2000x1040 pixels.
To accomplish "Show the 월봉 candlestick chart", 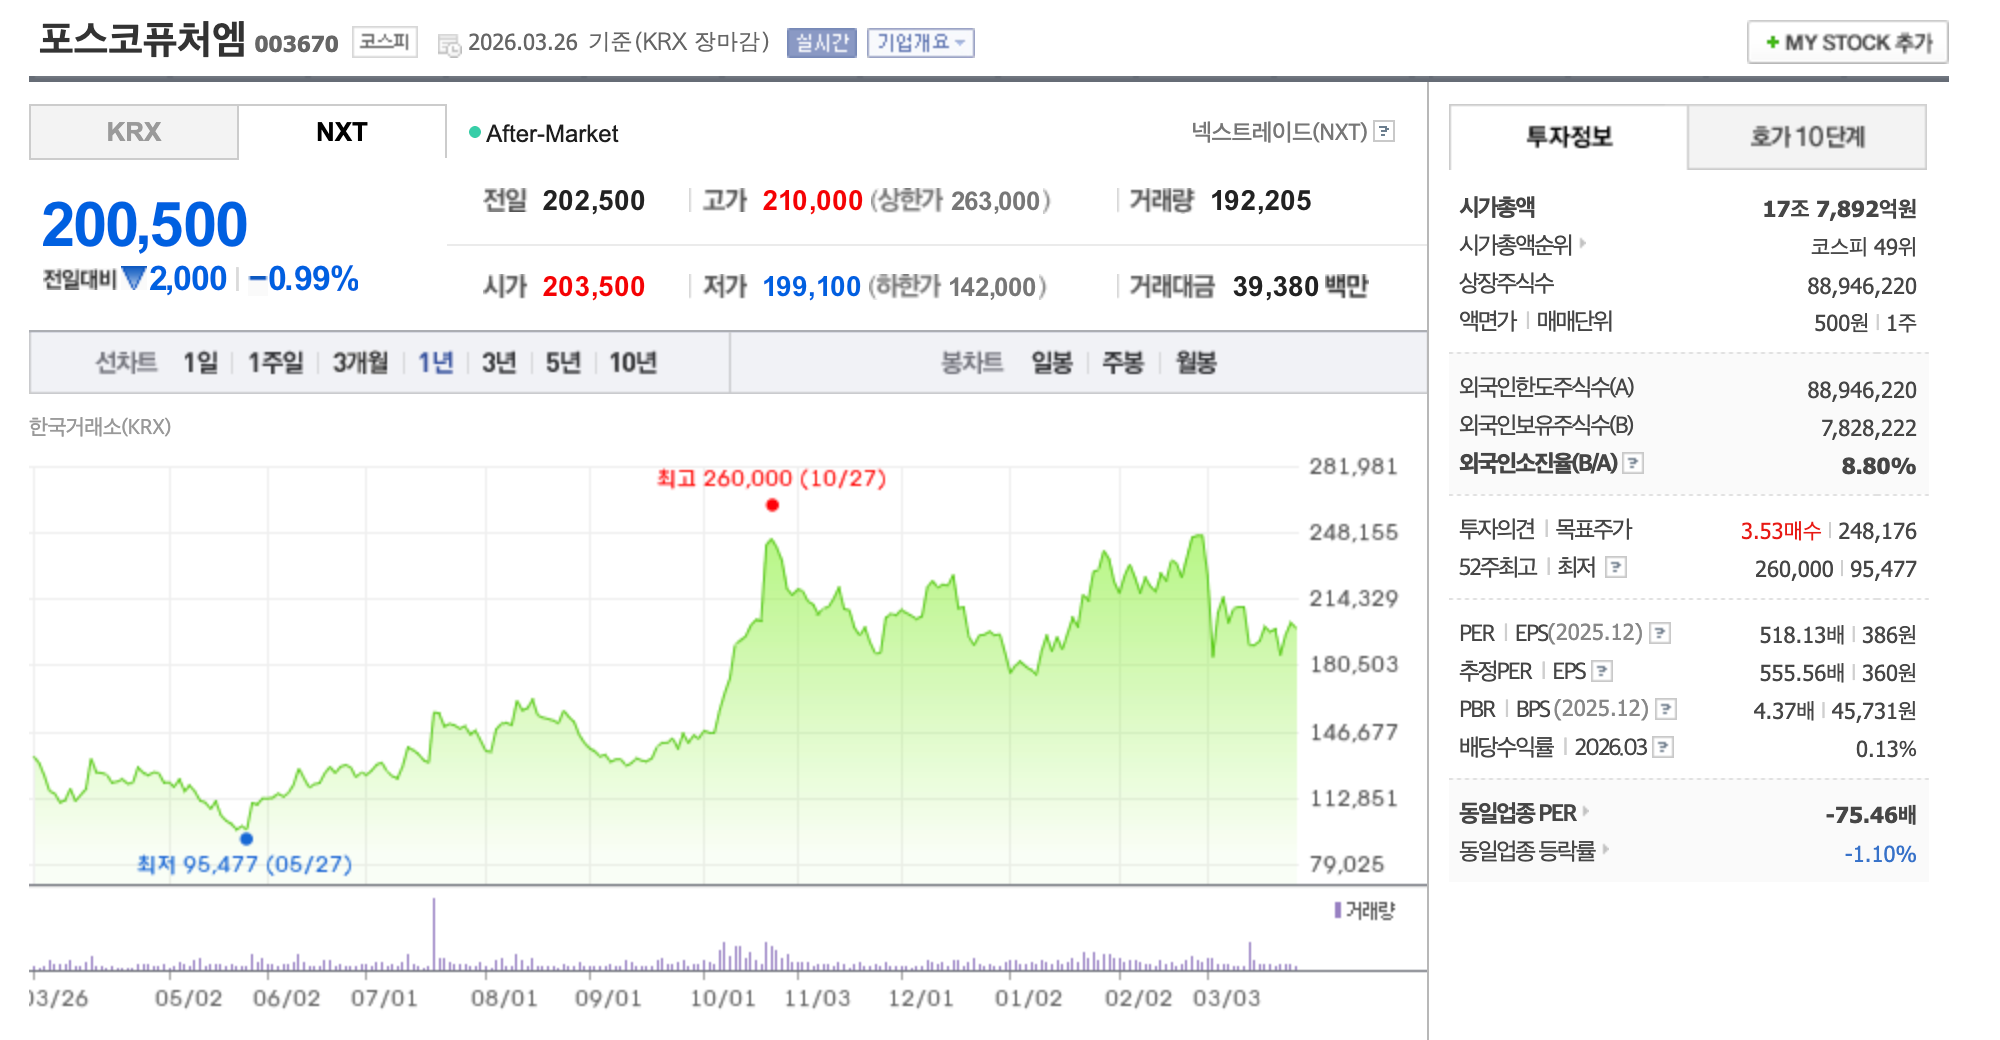I will 1196,362.
